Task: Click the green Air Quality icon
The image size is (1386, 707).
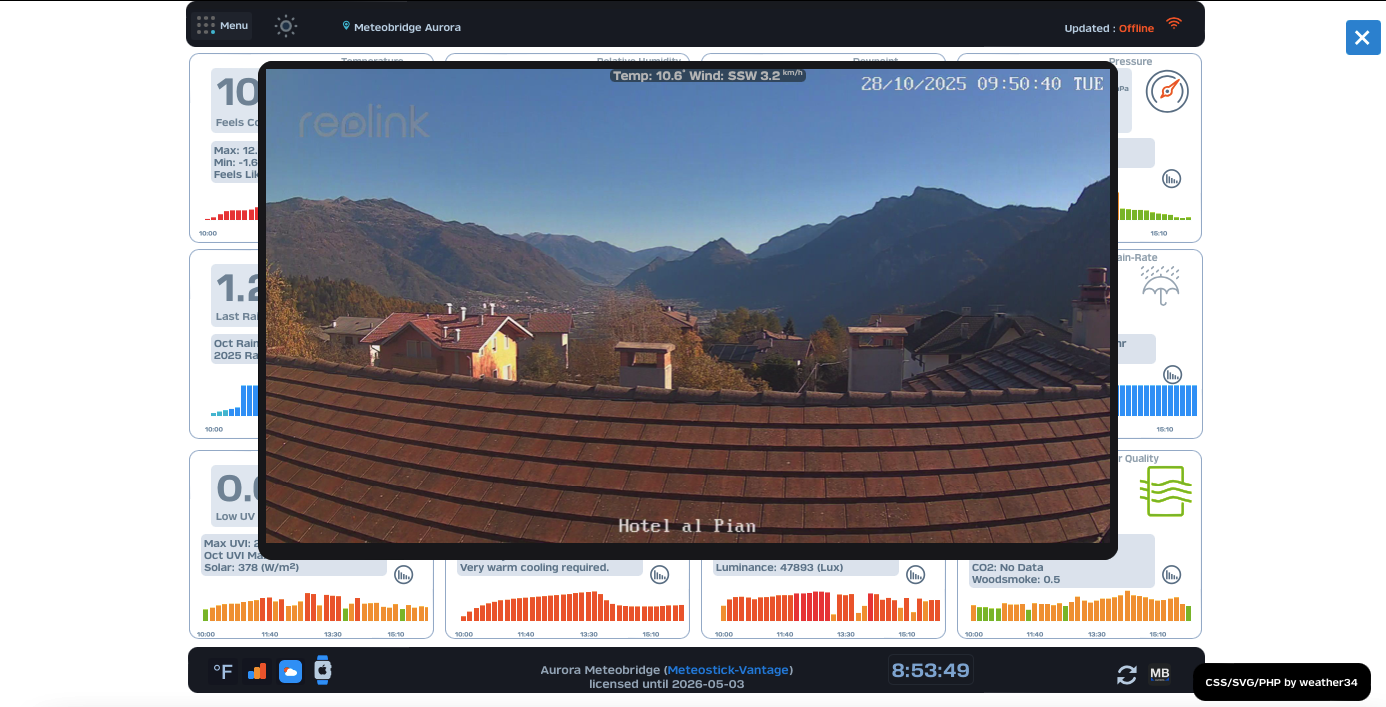Action: [1165, 491]
